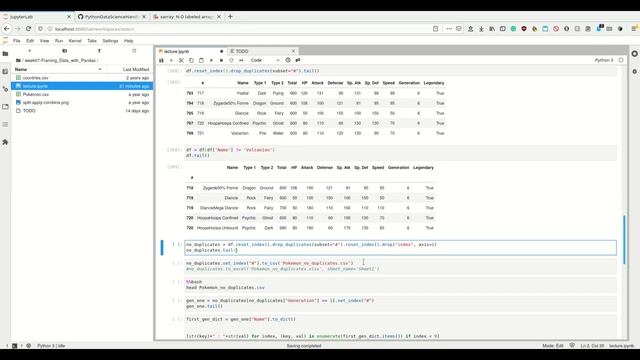
Task: Open the property inspector icon on right sidebar
Action: [x=634, y=71]
